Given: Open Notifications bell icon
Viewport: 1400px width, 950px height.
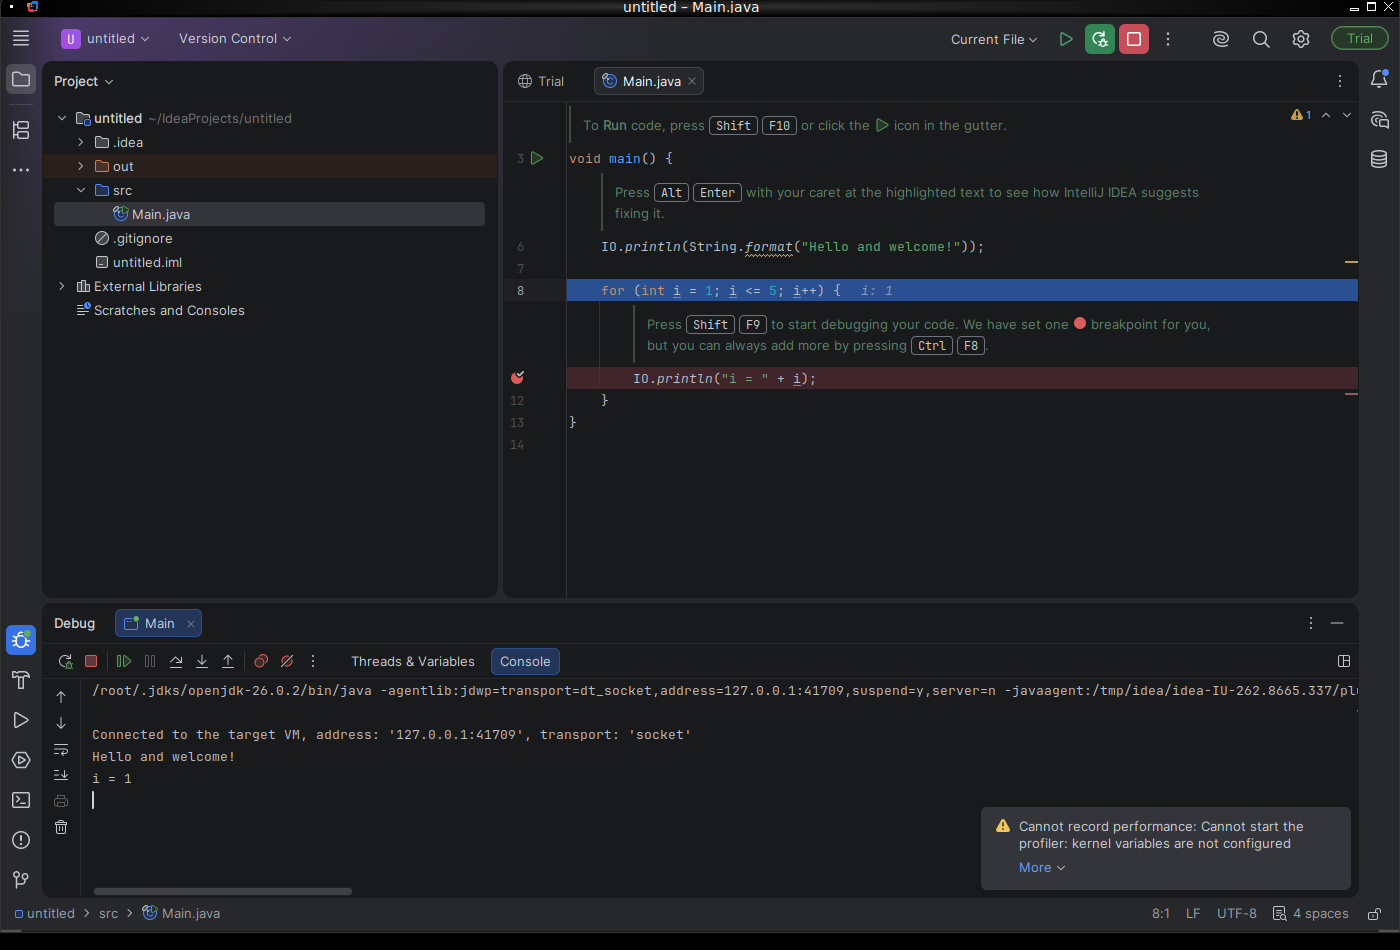Looking at the screenshot, I should coord(1379,79).
